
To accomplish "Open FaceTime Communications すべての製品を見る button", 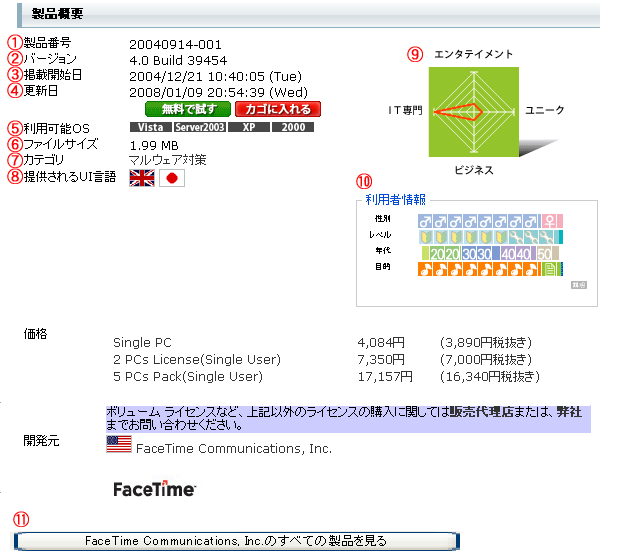I will click(236, 541).
